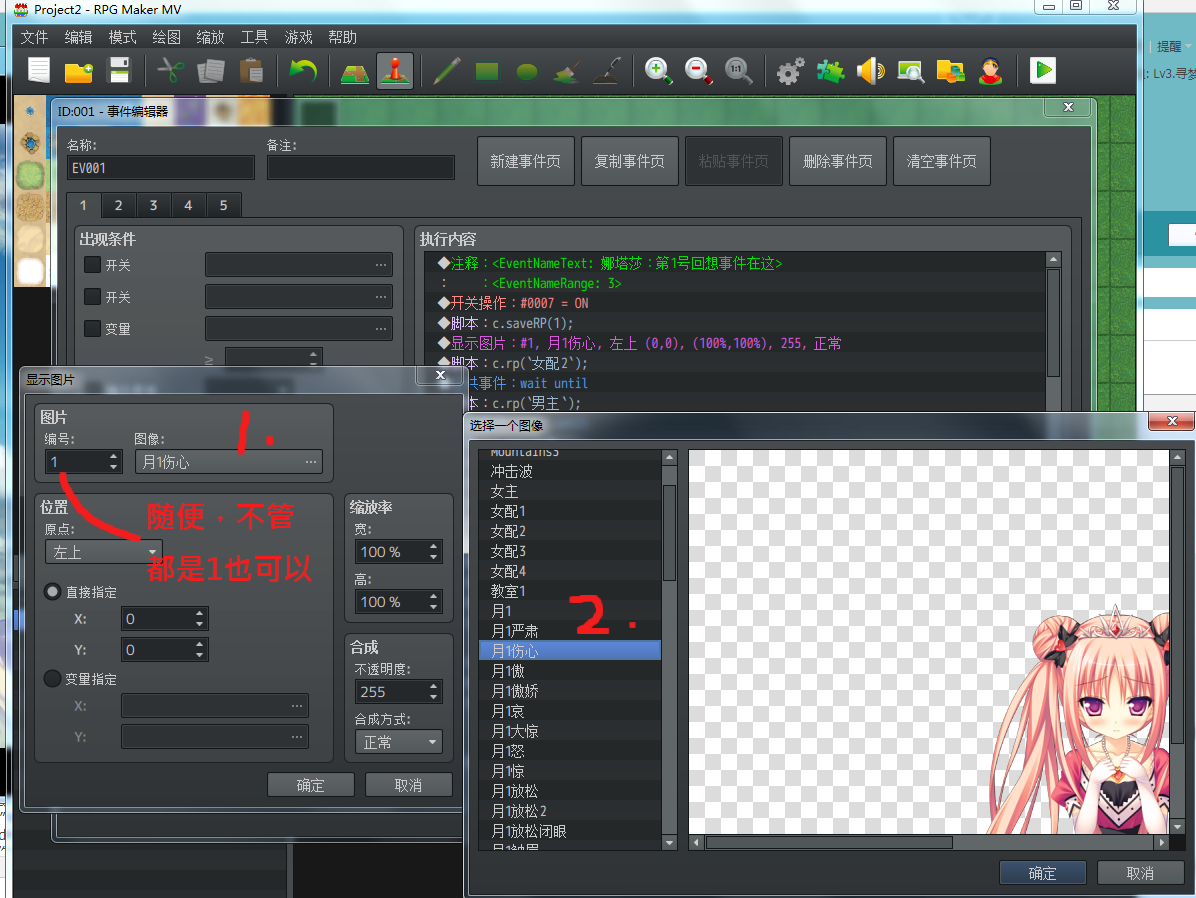Select 月1傲娇 in the image list
The image size is (1196, 898).
(570, 691)
